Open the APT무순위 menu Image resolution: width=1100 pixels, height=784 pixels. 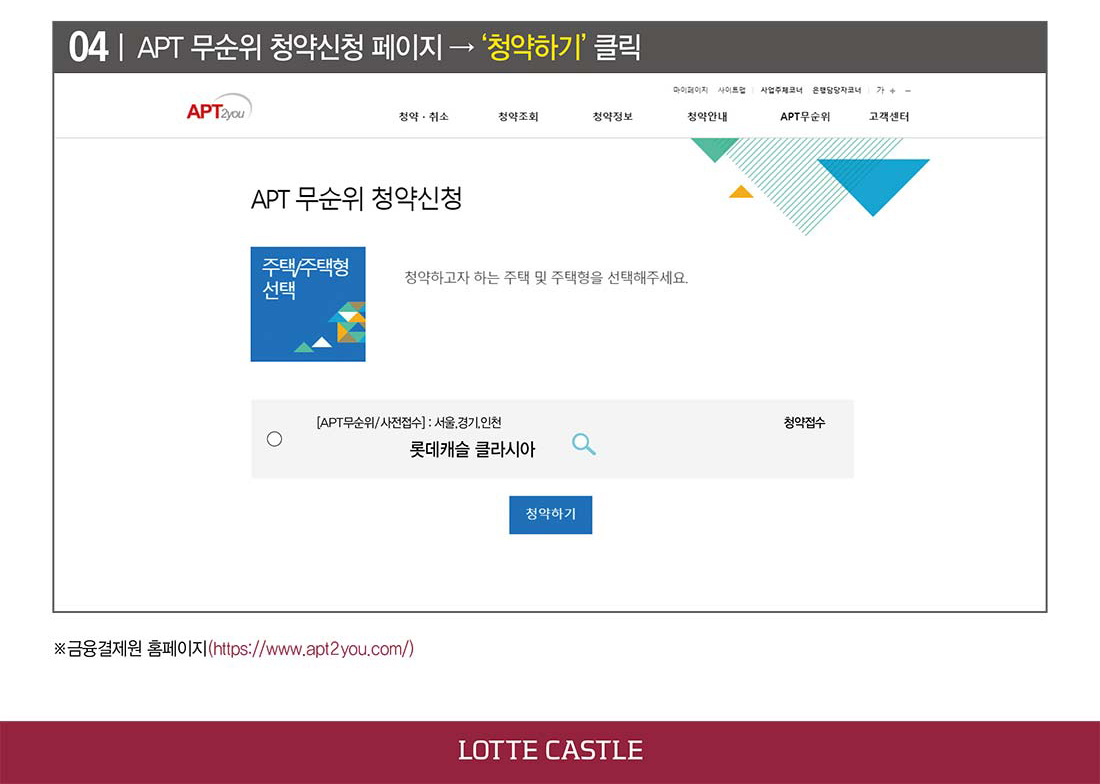coord(805,116)
